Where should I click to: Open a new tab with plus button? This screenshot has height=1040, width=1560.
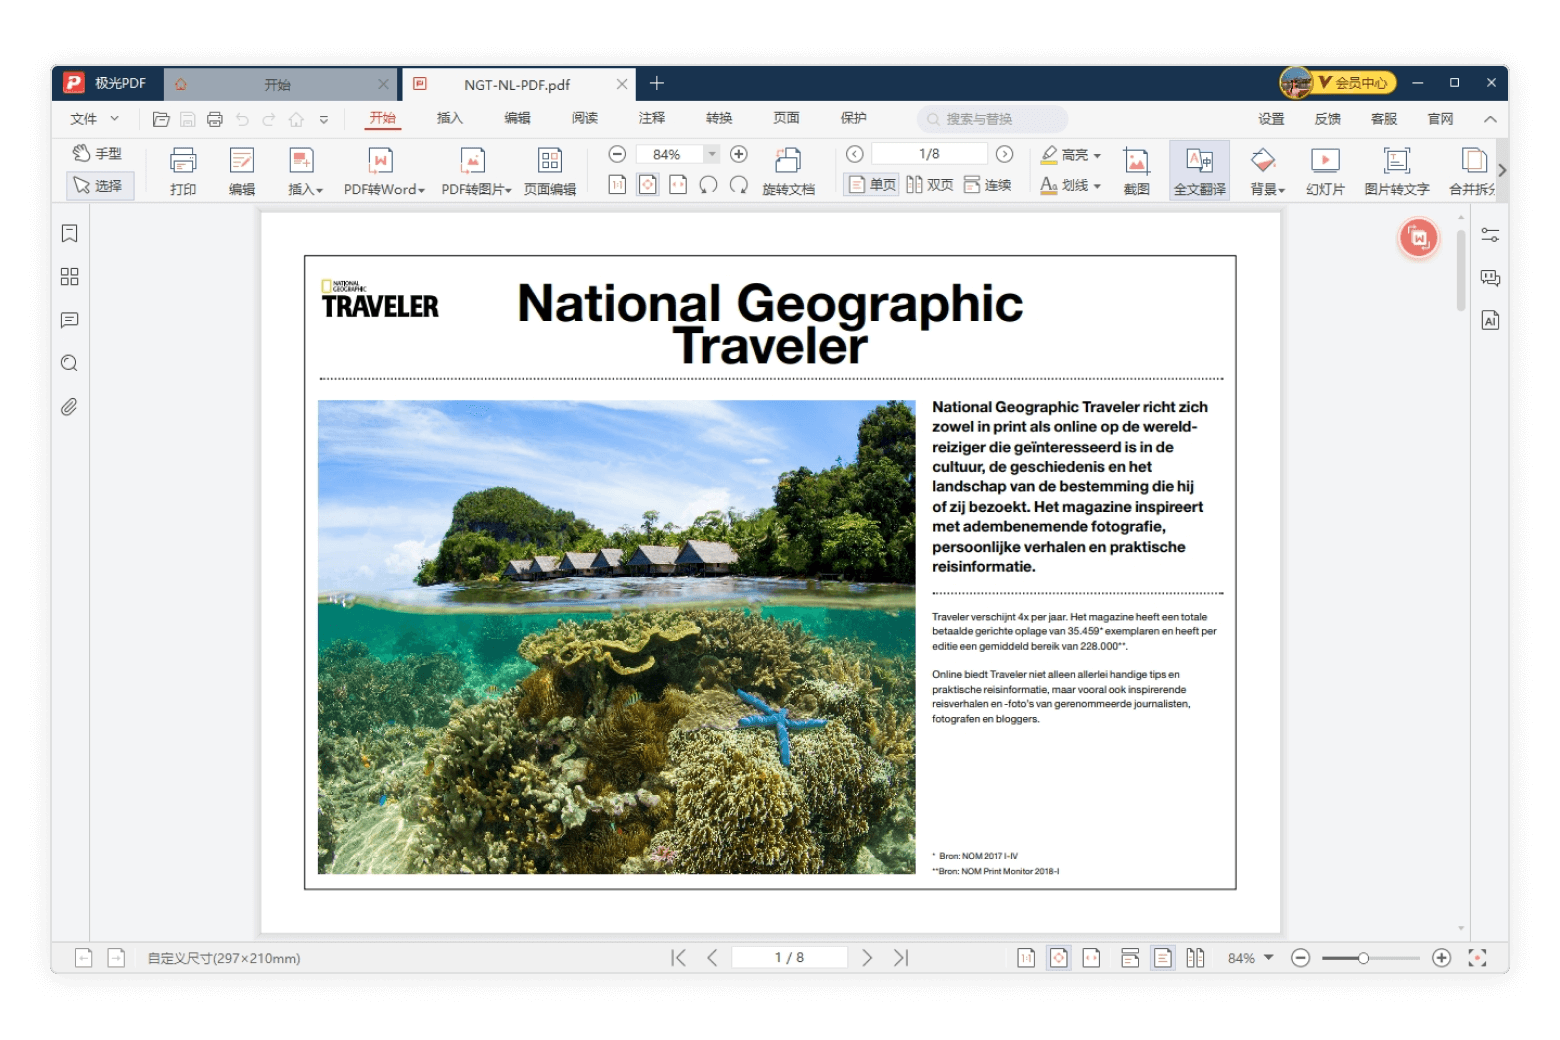[x=657, y=83]
